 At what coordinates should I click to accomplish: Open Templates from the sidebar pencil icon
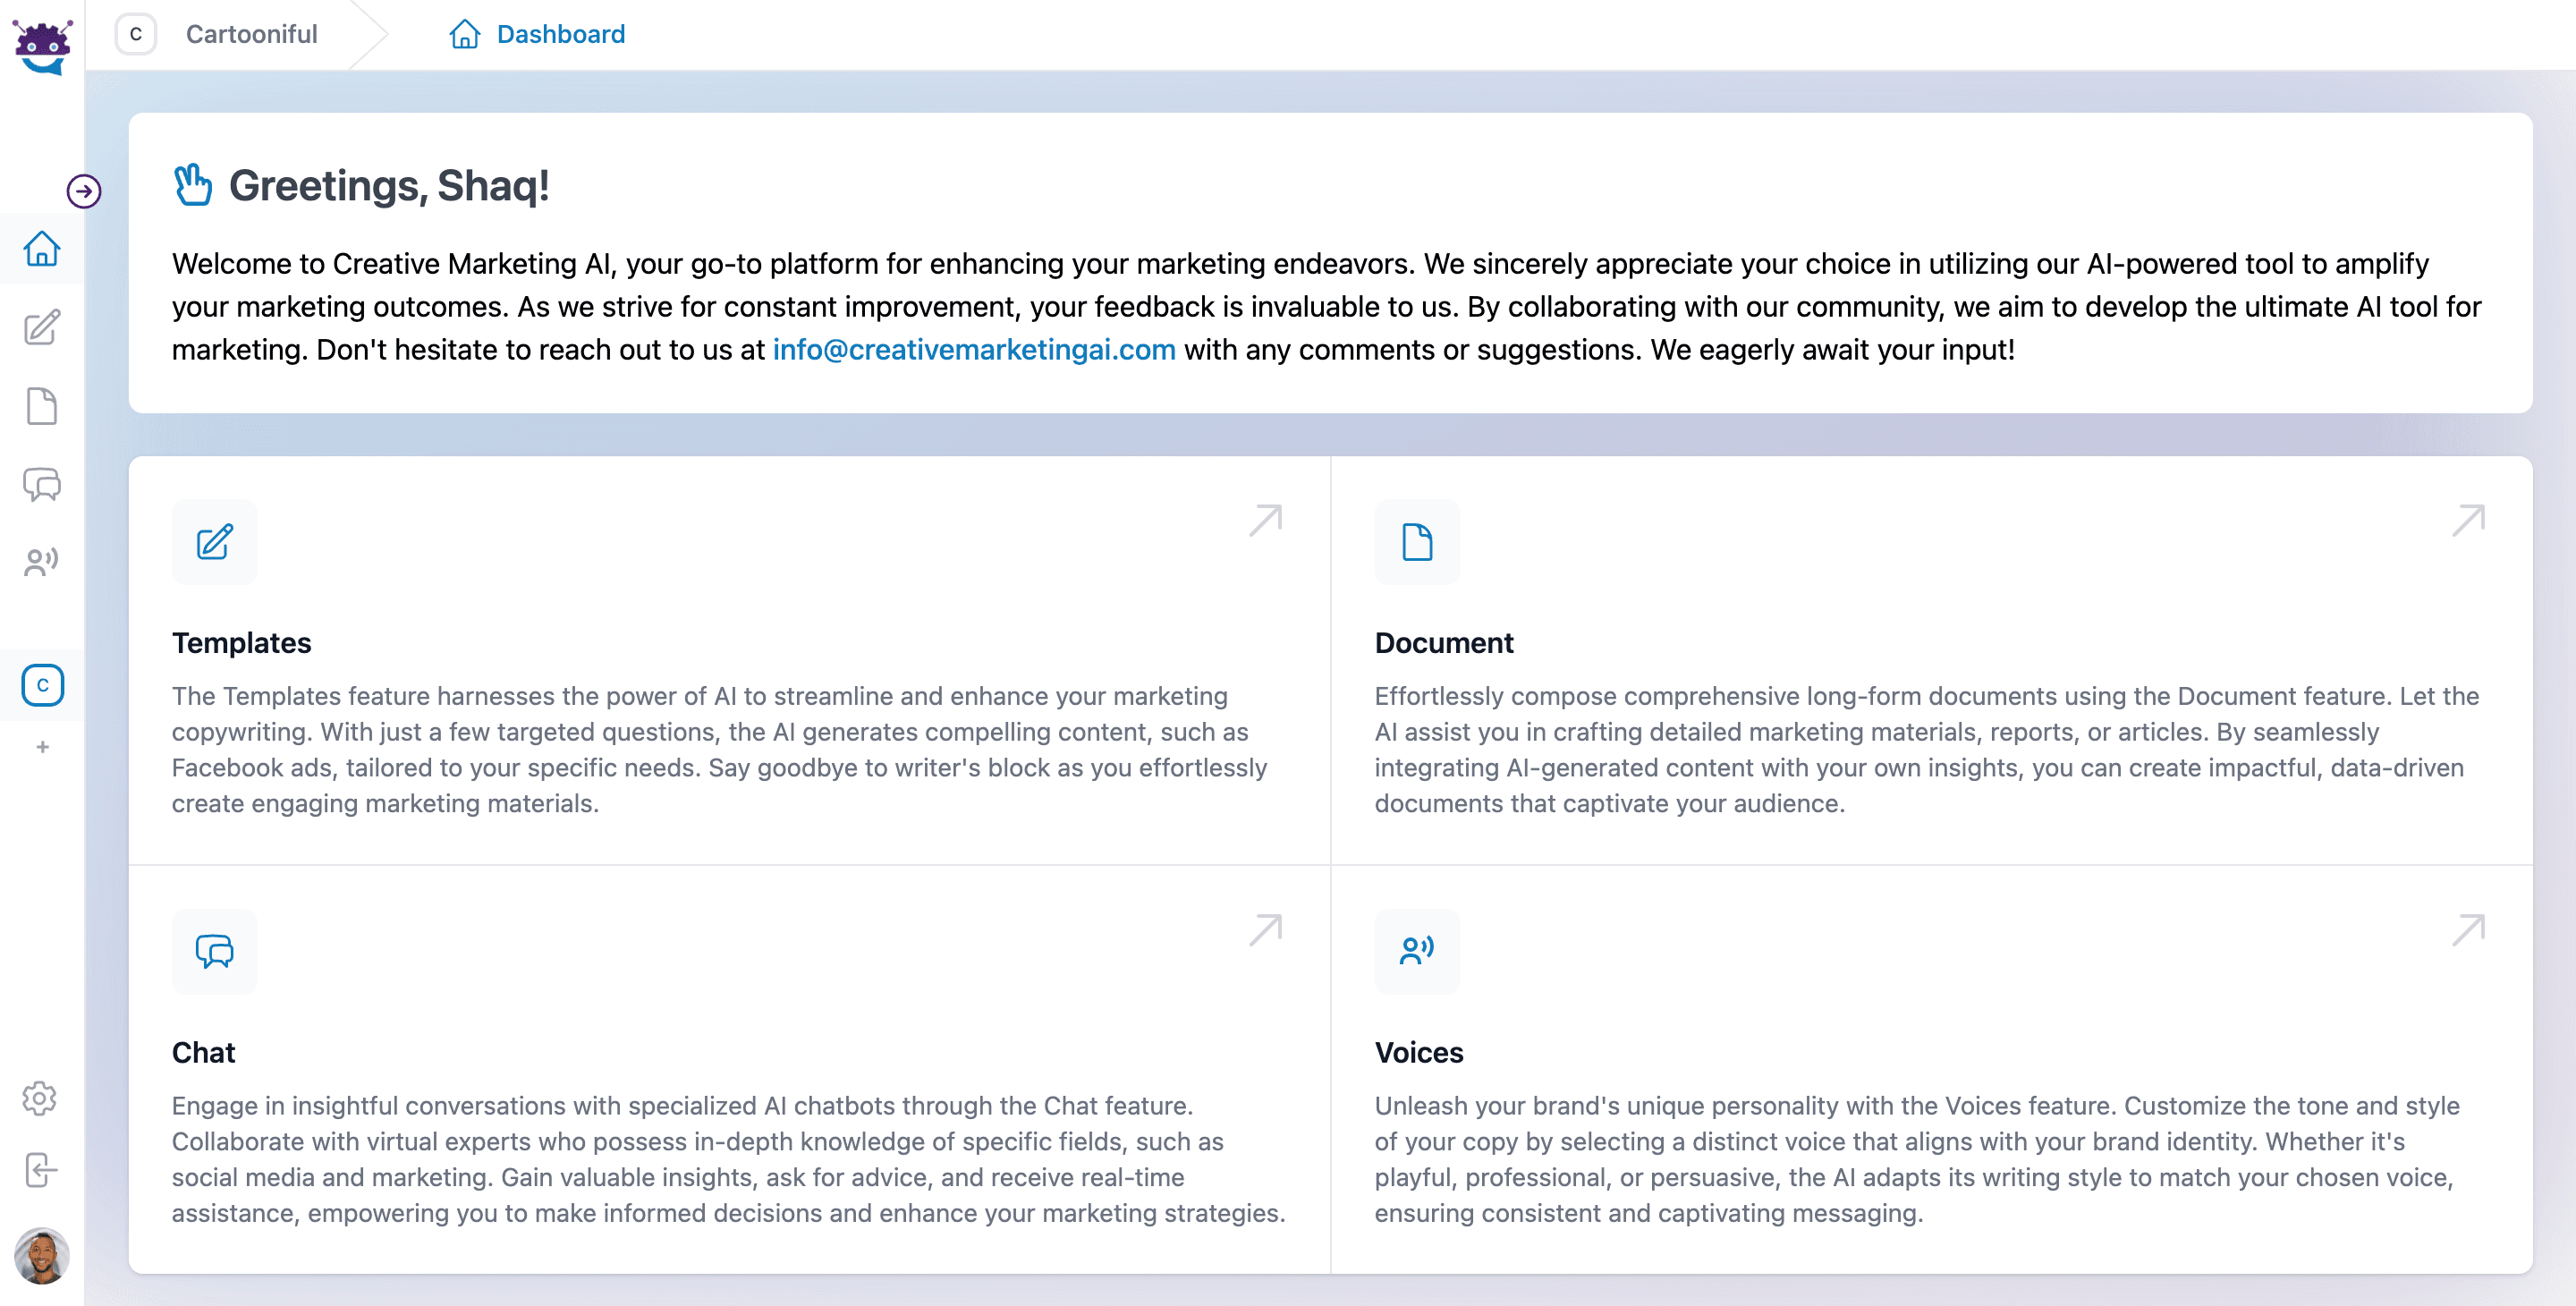pyautogui.click(x=42, y=328)
